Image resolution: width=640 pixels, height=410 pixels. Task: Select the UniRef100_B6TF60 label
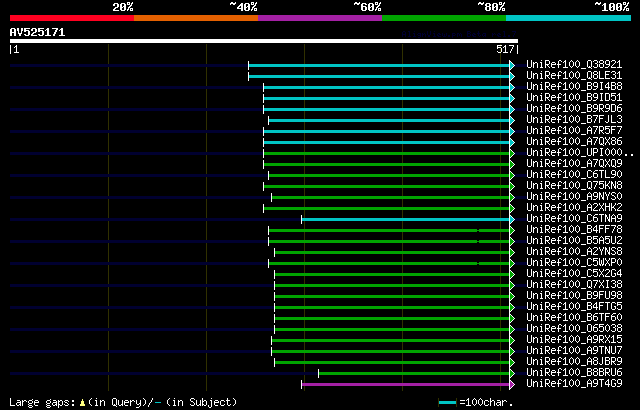coord(574,318)
